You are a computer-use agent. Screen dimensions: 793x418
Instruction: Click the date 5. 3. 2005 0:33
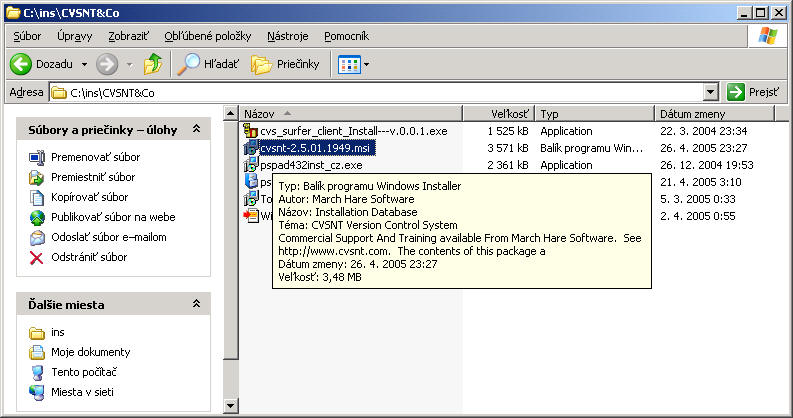click(697, 199)
